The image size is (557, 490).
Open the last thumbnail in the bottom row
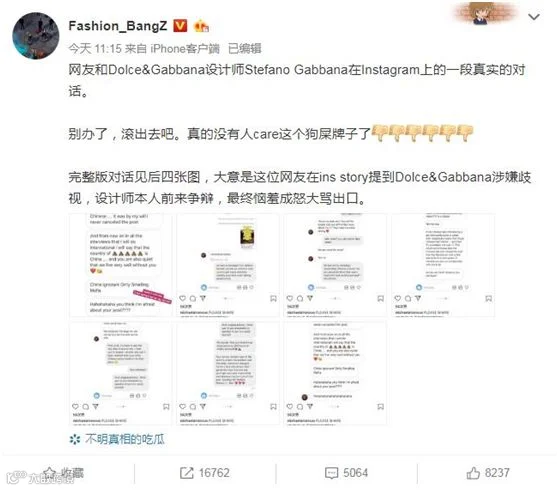(335, 373)
